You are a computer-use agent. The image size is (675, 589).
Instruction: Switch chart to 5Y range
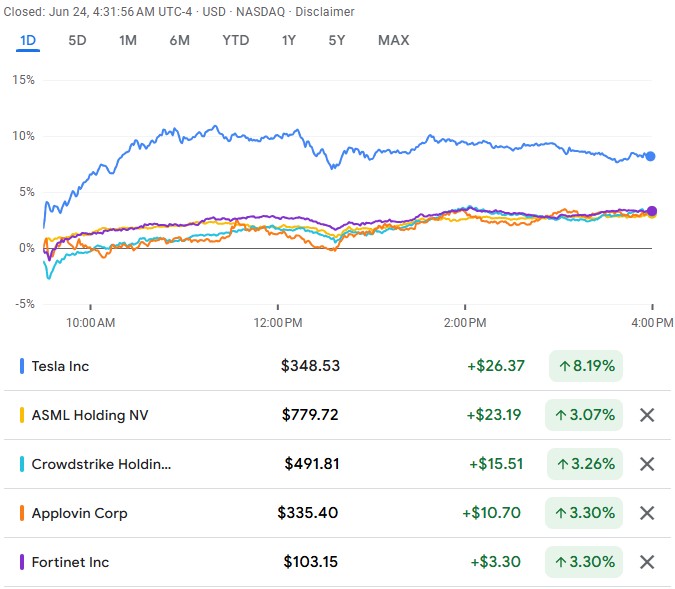(337, 40)
